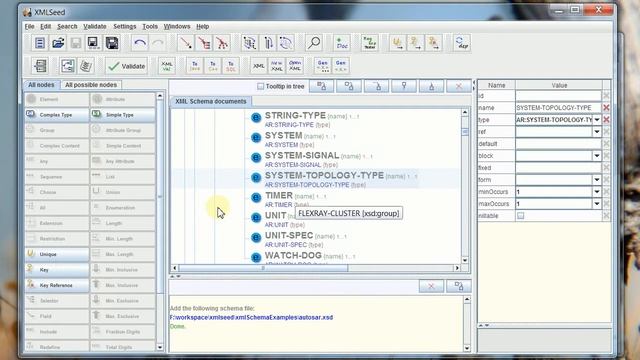This screenshot has width=640, height=360.
Task: Click the XML Val toolbar icon
Action: point(167,66)
